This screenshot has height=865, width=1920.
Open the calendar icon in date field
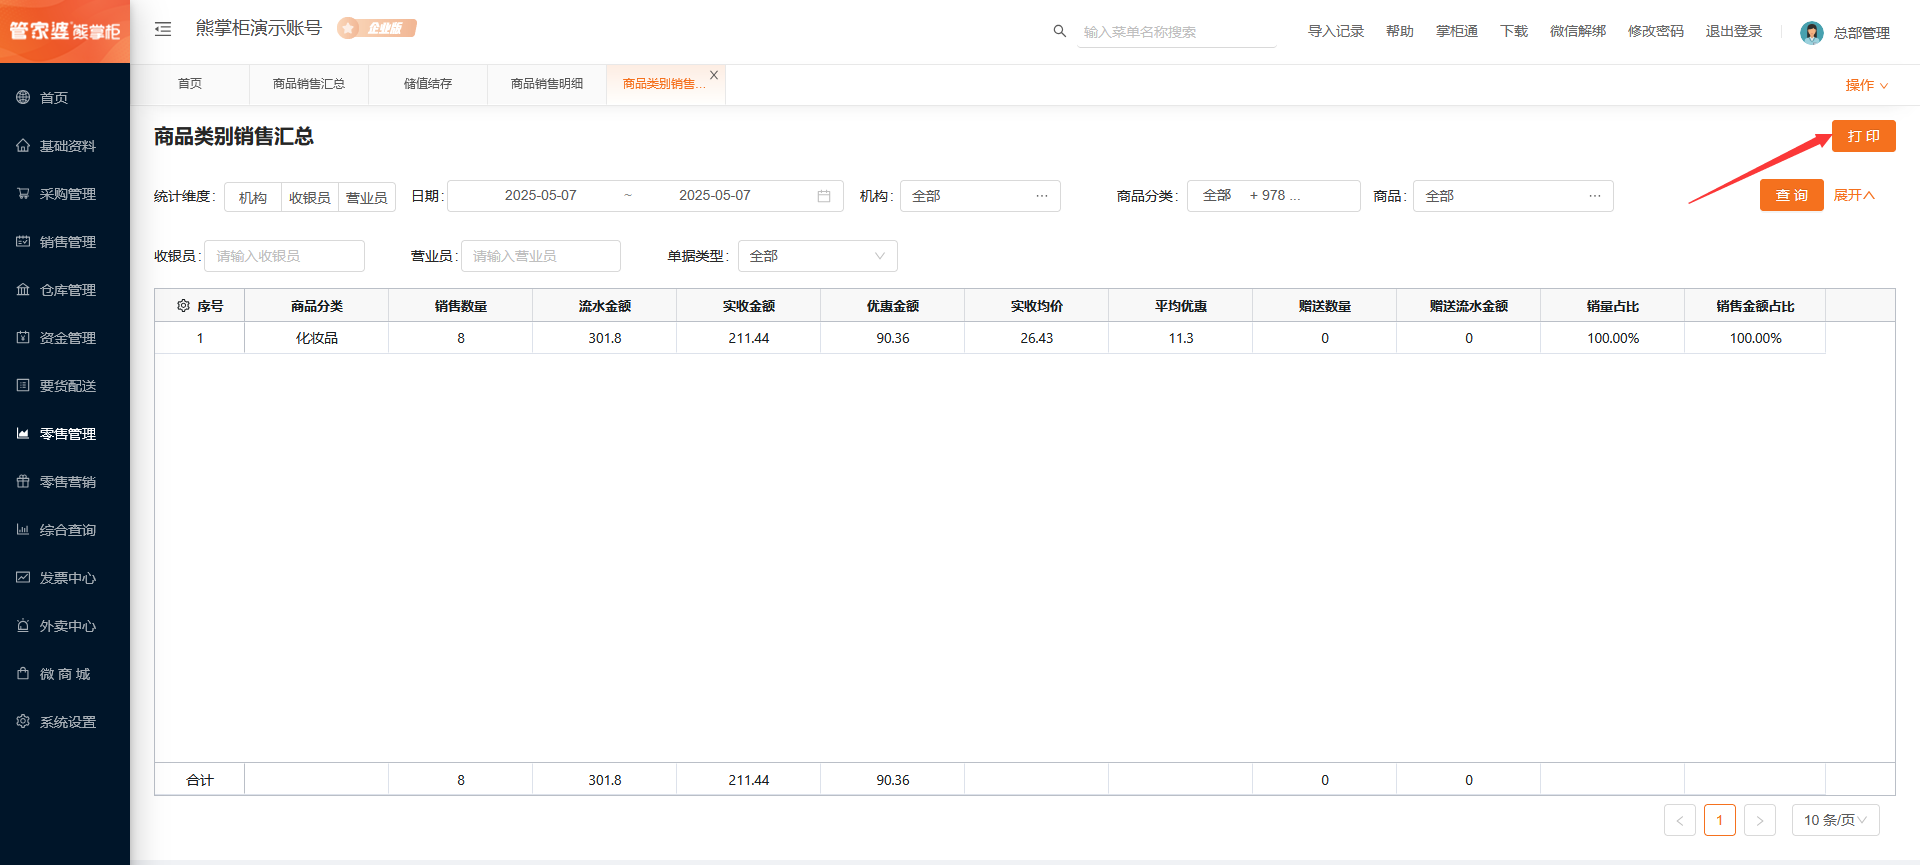pos(824,196)
